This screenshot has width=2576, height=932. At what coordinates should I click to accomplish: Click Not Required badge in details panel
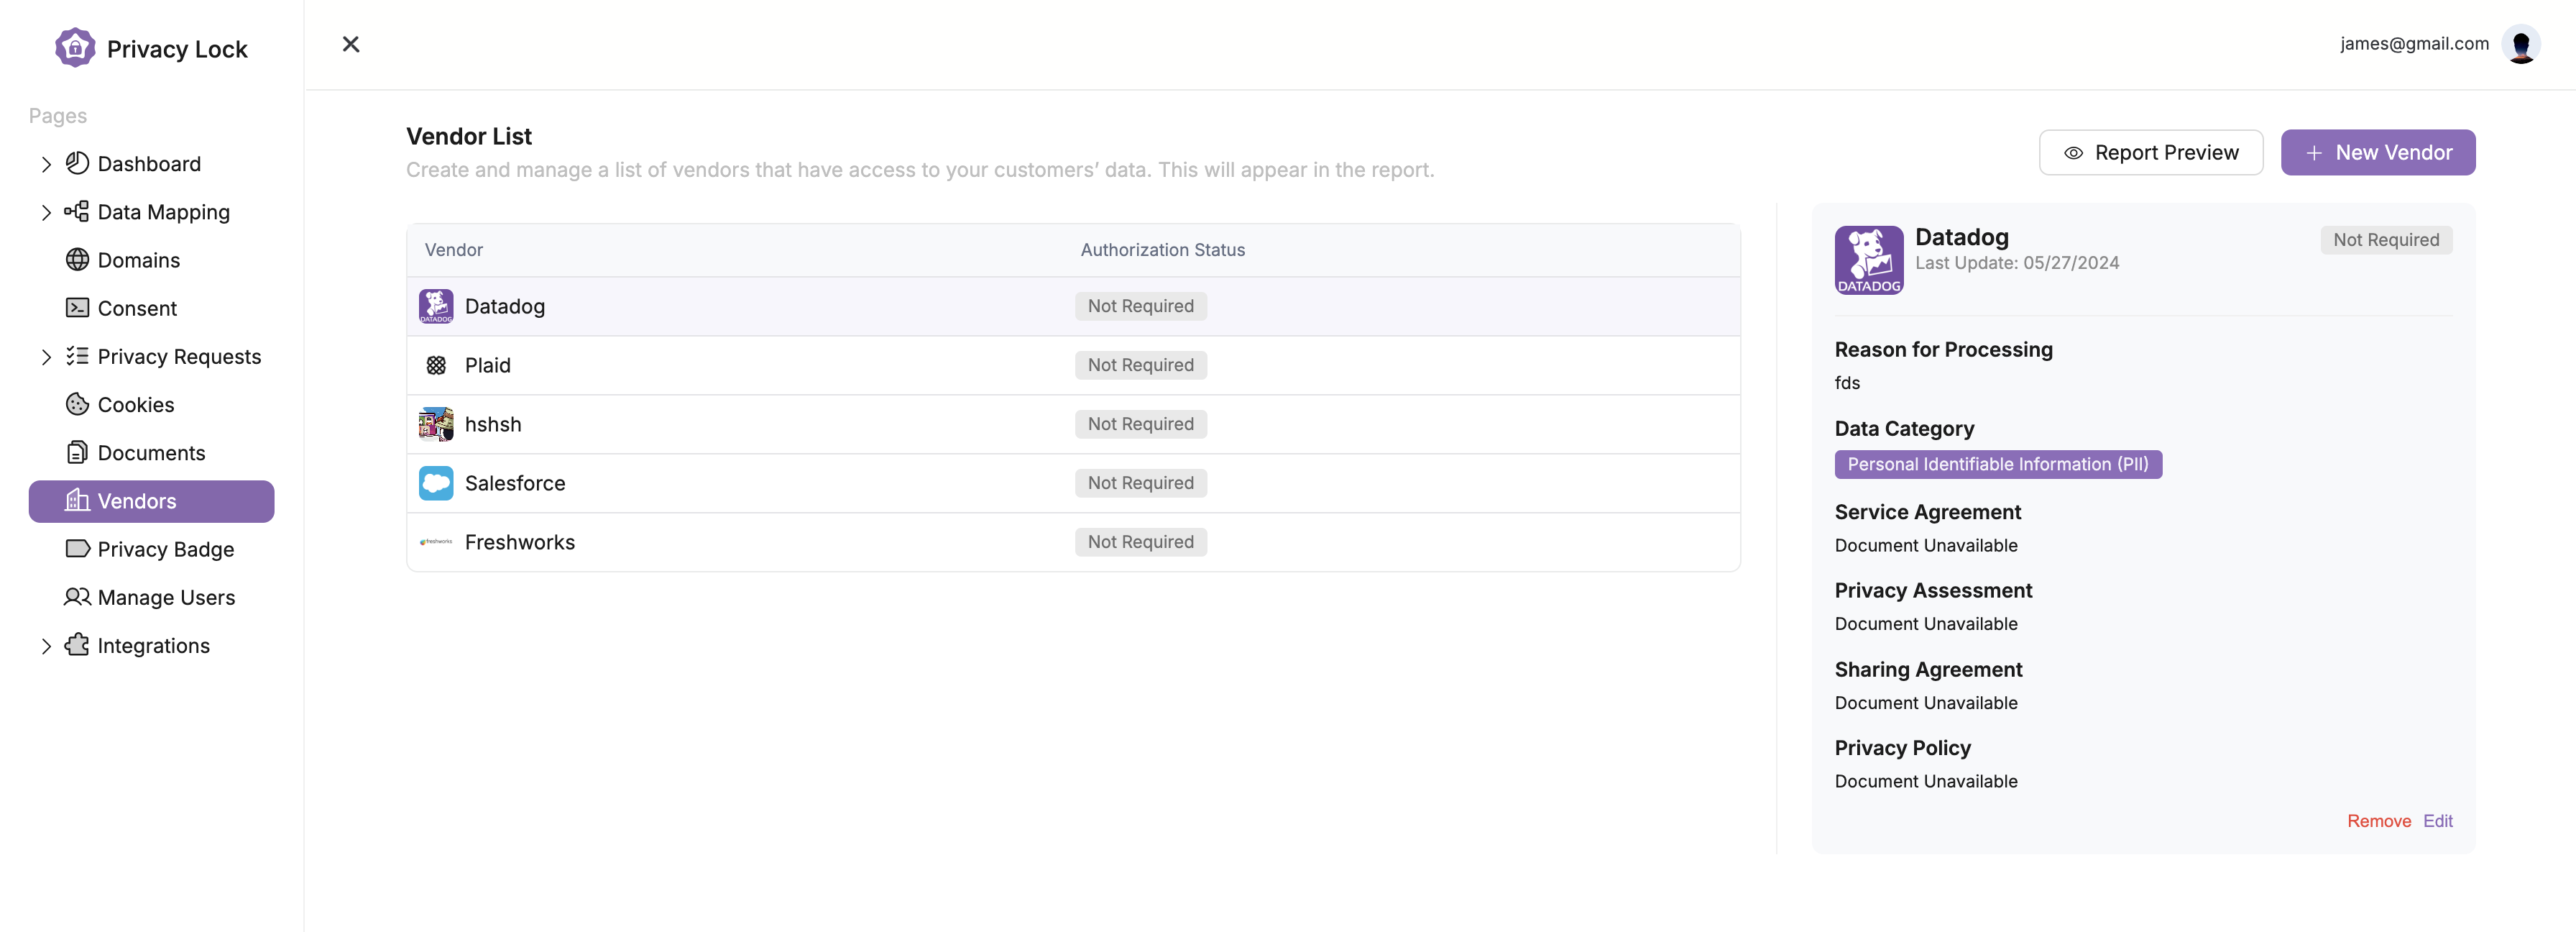pyautogui.click(x=2386, y=240)
